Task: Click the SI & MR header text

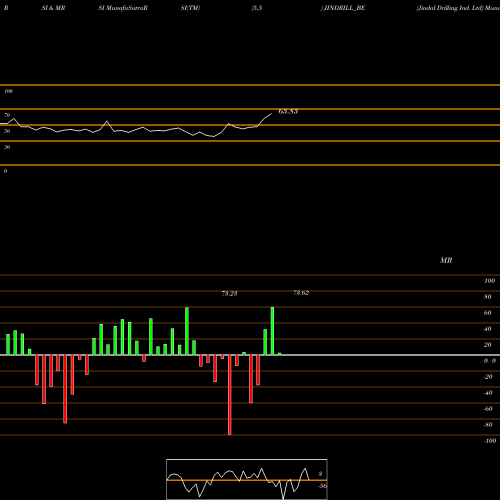Action: click(x=53, y=8)
